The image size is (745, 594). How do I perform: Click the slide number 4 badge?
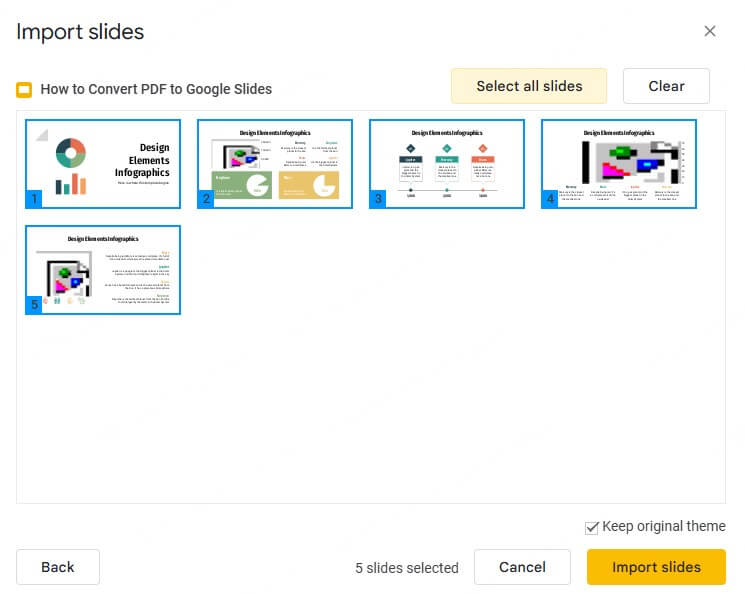tap(550, 200)
